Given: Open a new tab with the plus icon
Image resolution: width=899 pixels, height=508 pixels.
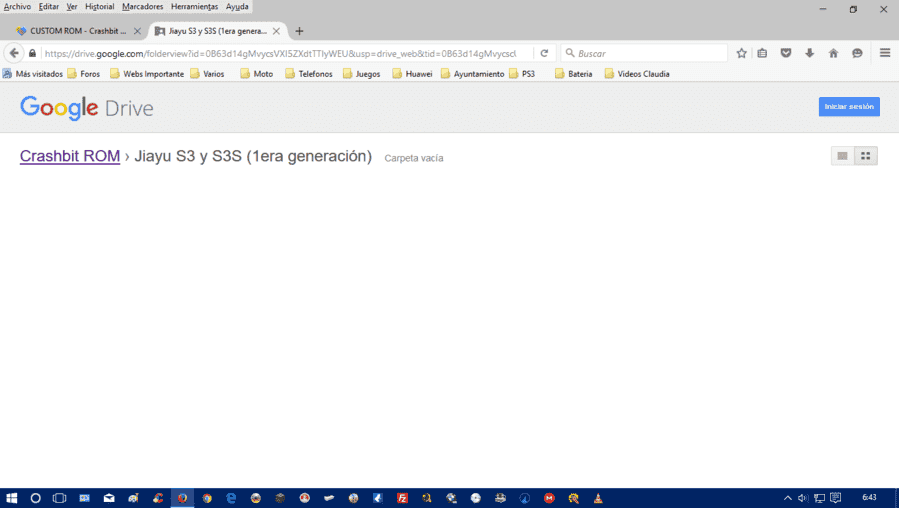Looking at the screenshot, I should pyautogui.click(x=299, y=31).
